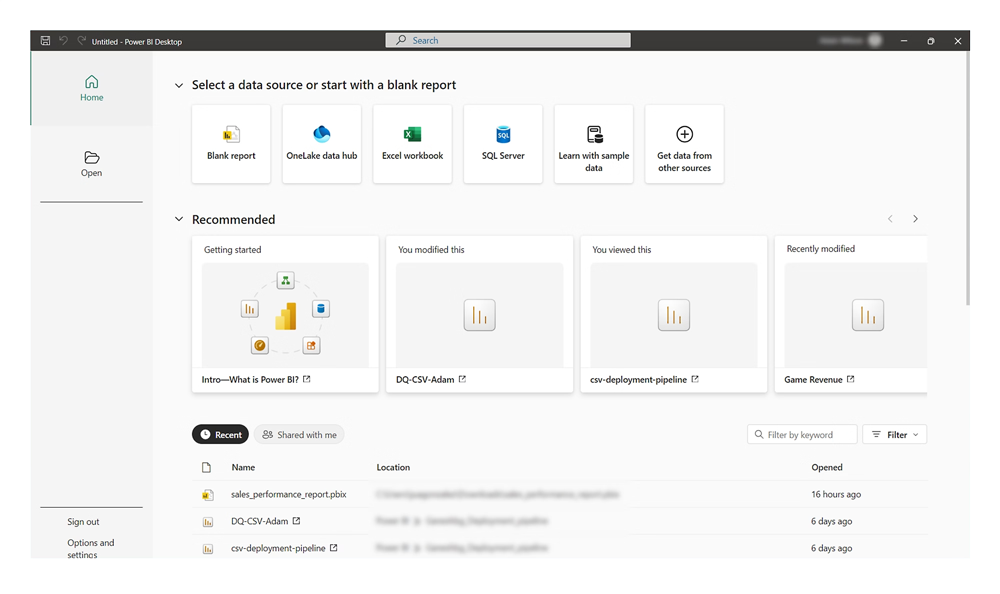Viewport: 1000px width, 594px height.
Task: Choose the SQL Server data source
Action: click(503, 144)
